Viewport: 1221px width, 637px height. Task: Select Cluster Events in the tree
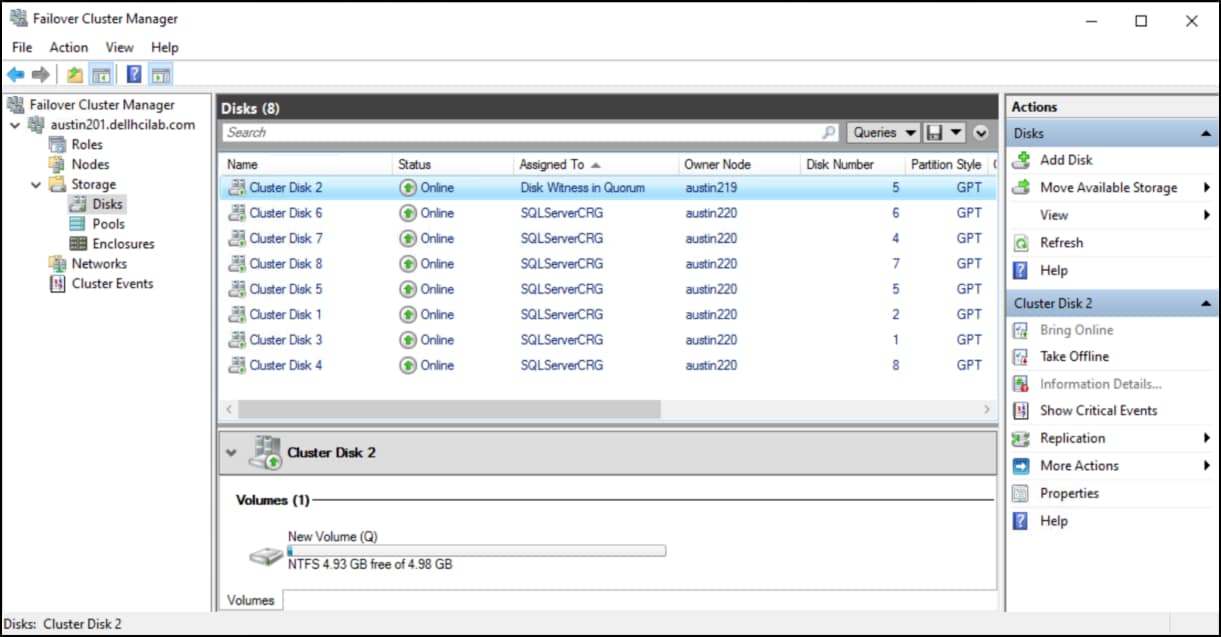[112, 284]
